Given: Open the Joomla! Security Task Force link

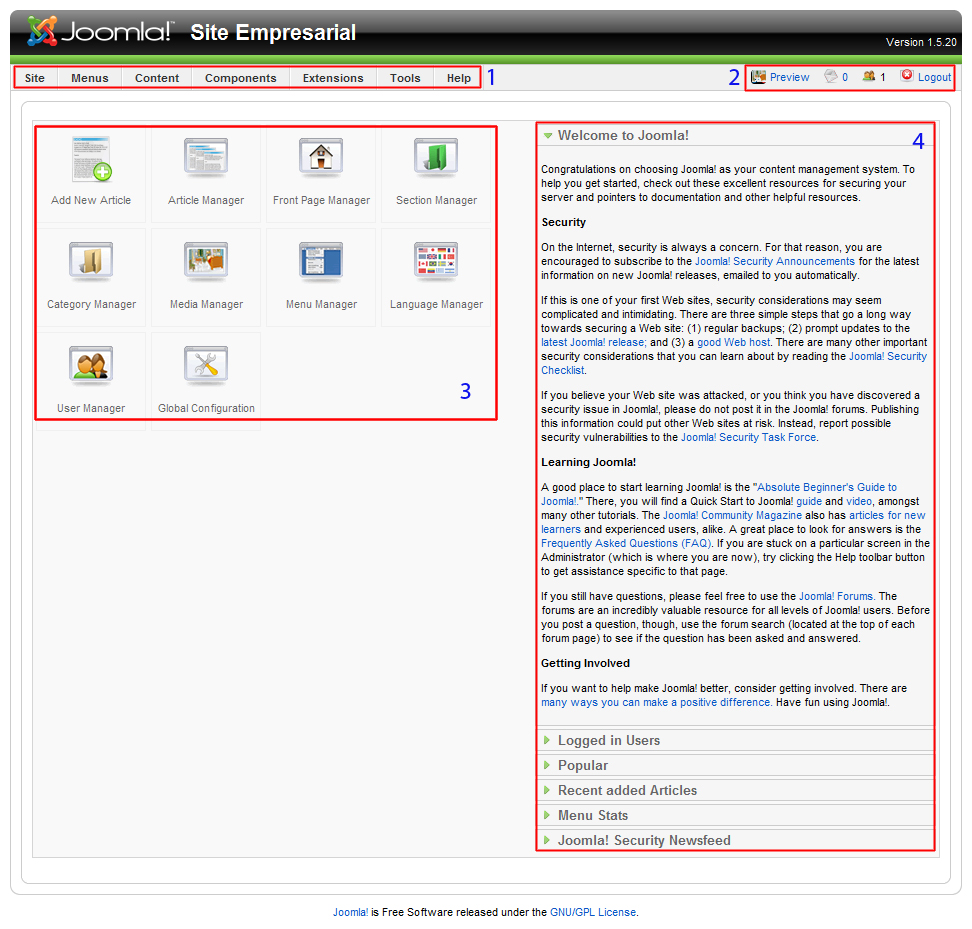Looking at the screenshot, I should tap(748, 437).
